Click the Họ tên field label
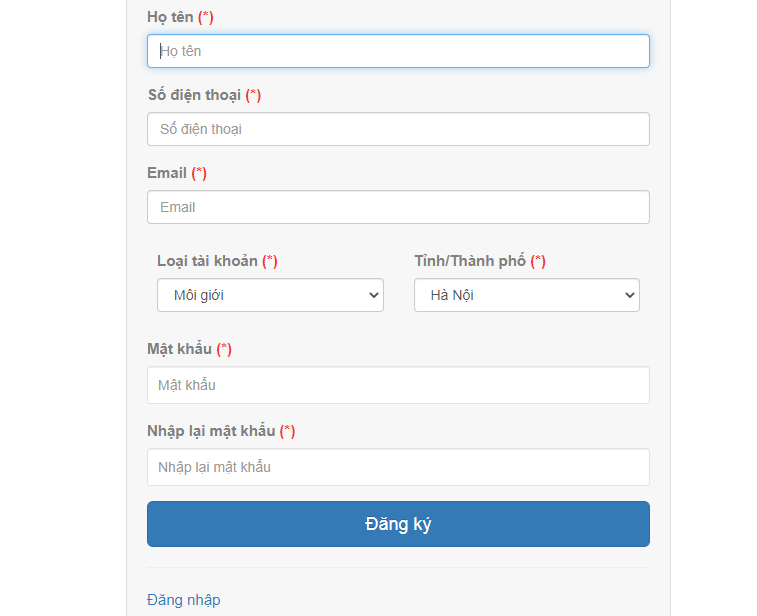Image resolution: width=757 pixels, height=616 pixels. tap(170, 17)
